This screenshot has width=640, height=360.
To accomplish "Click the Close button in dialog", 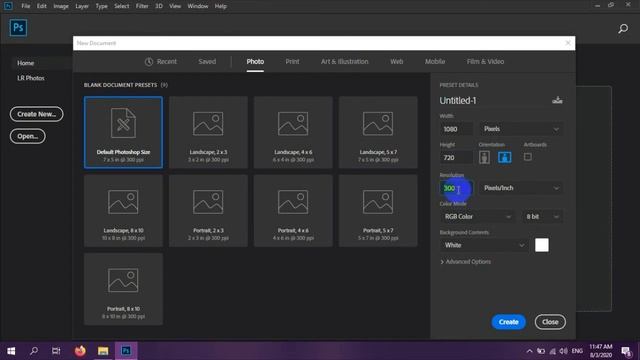I will pos(550,322).
